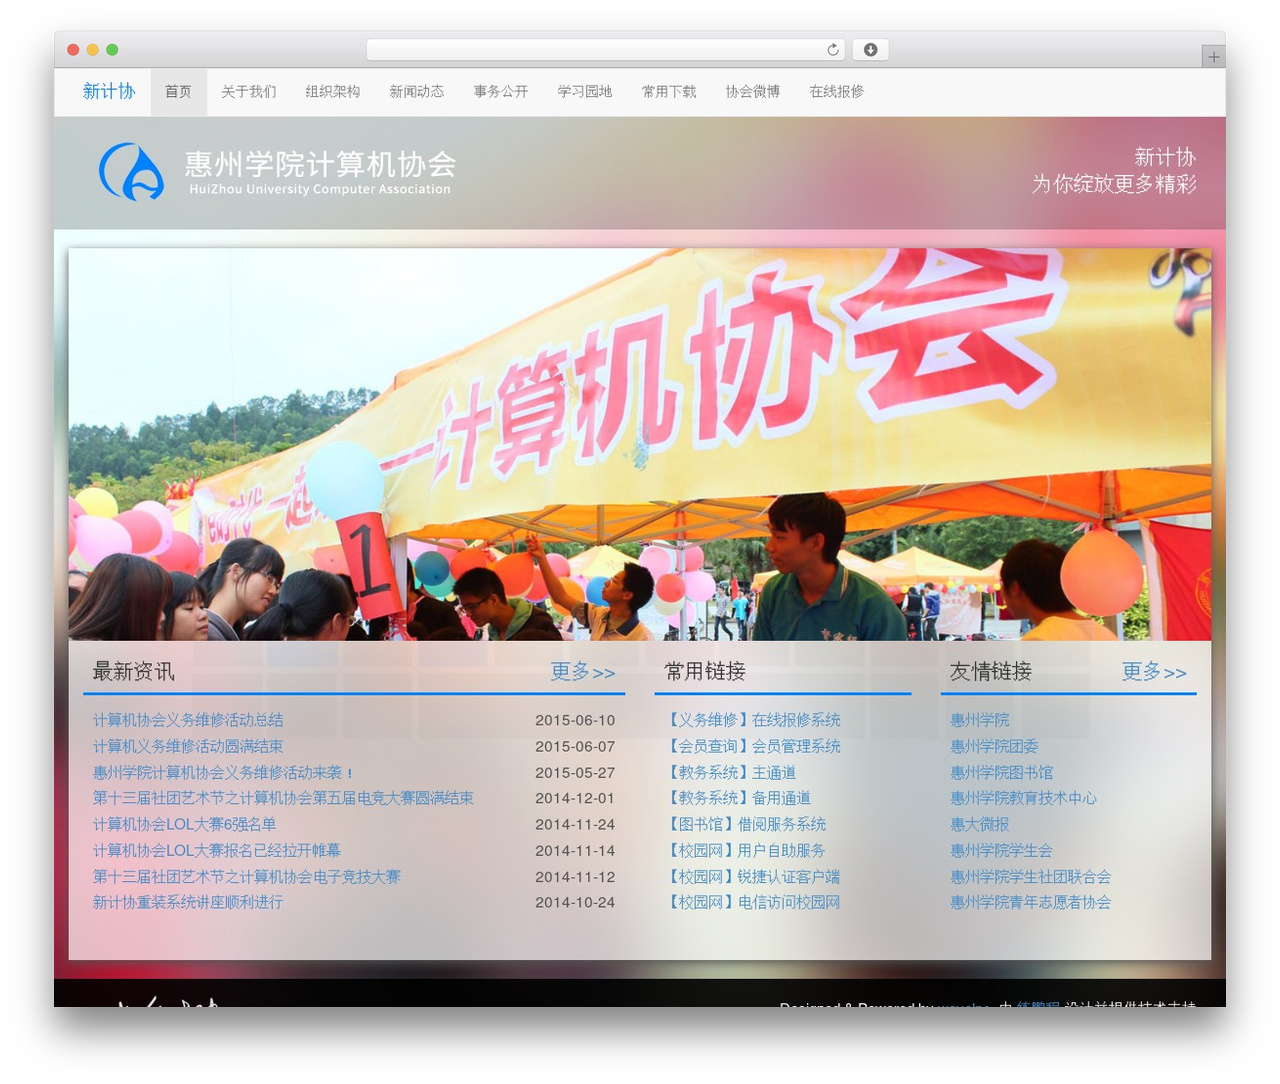Open news 计算机协会LOL大赛6强名单
The width and height of the screenshot is (1280, 1084).
[x=184, y=824]
